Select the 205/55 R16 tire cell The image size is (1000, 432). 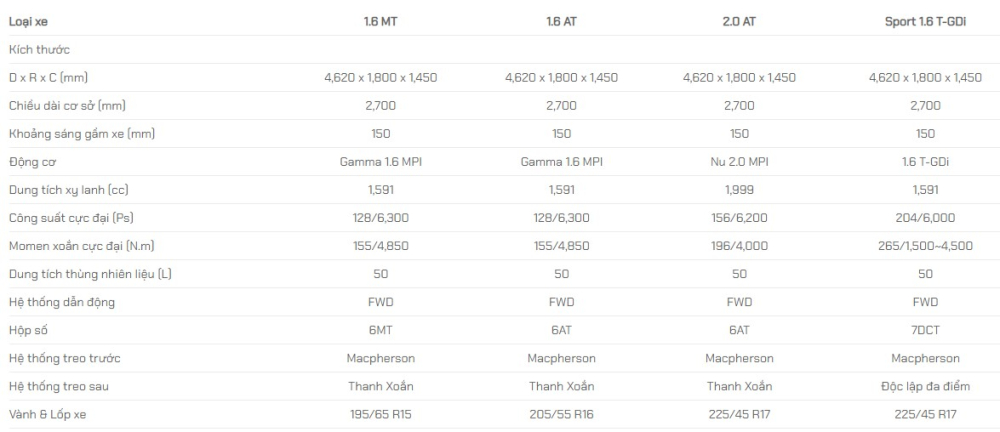tap(561, 415)
